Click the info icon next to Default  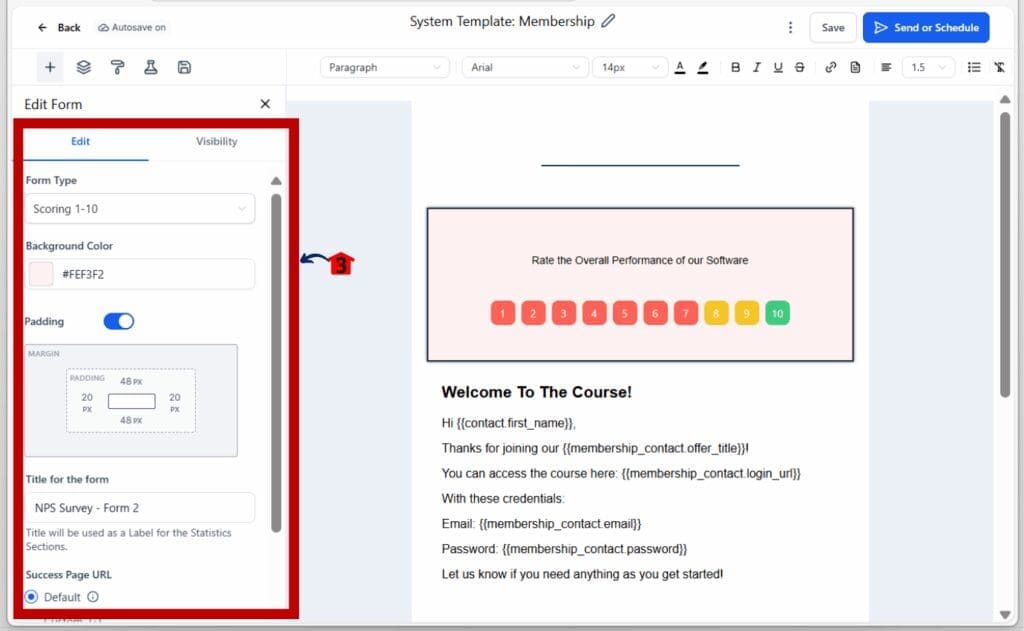tap(93, 597)
